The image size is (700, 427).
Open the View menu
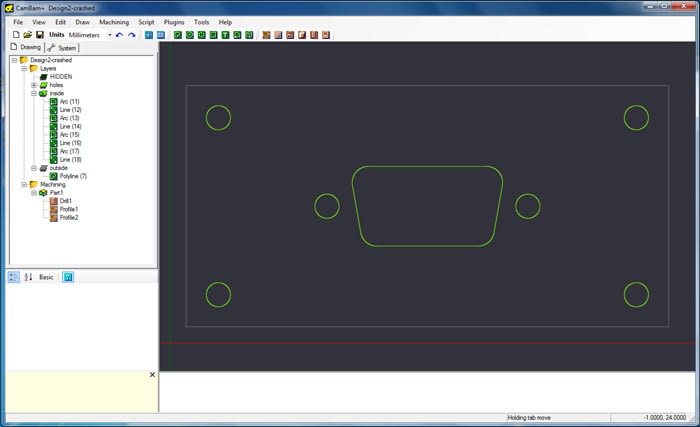39,22
